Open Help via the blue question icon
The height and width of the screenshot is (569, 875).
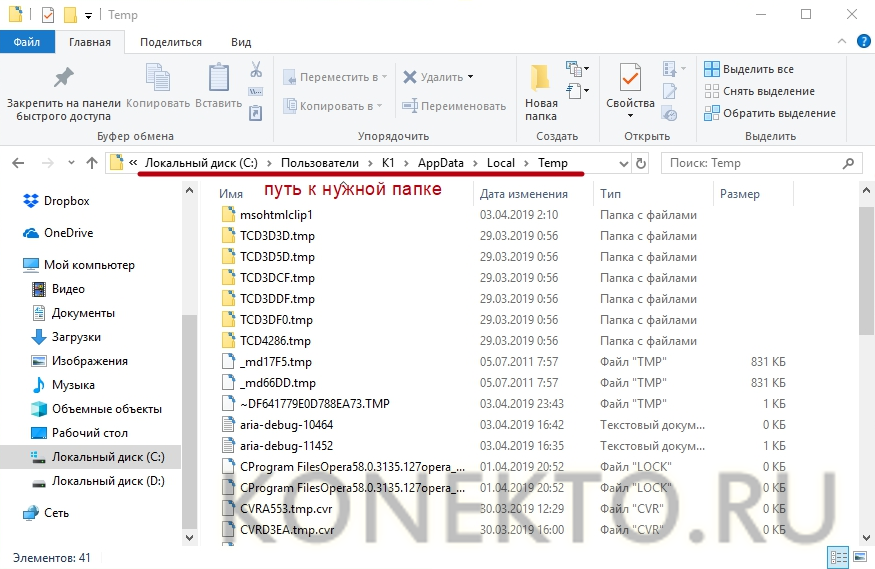click(863, 41)
